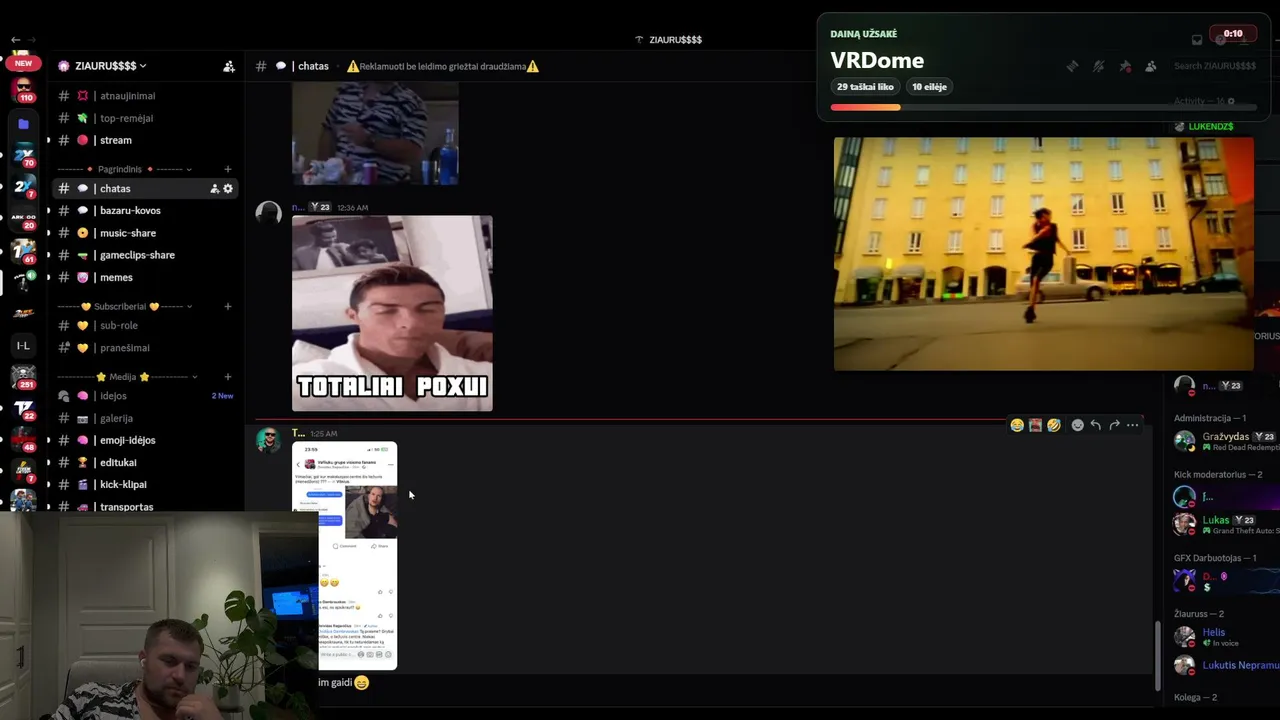Open the editukai channel
The width and height of the screenshot is (1280, 720).
(118, 462)
